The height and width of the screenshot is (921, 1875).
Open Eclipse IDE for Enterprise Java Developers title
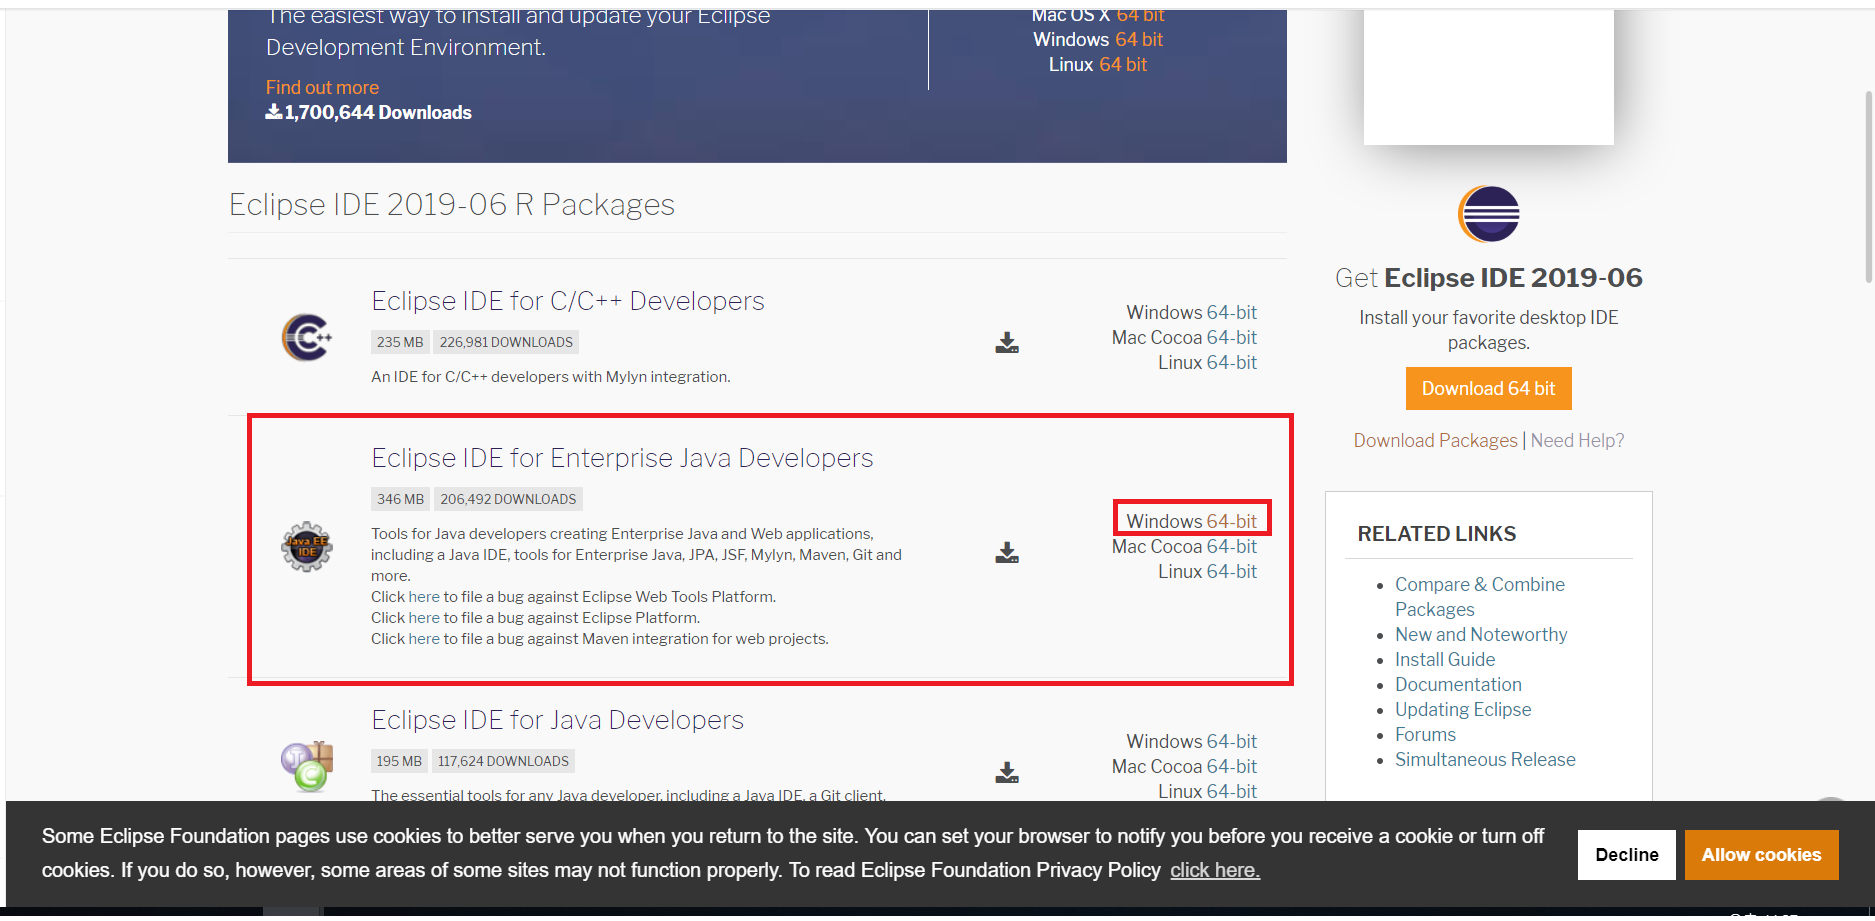coord(622,458)
